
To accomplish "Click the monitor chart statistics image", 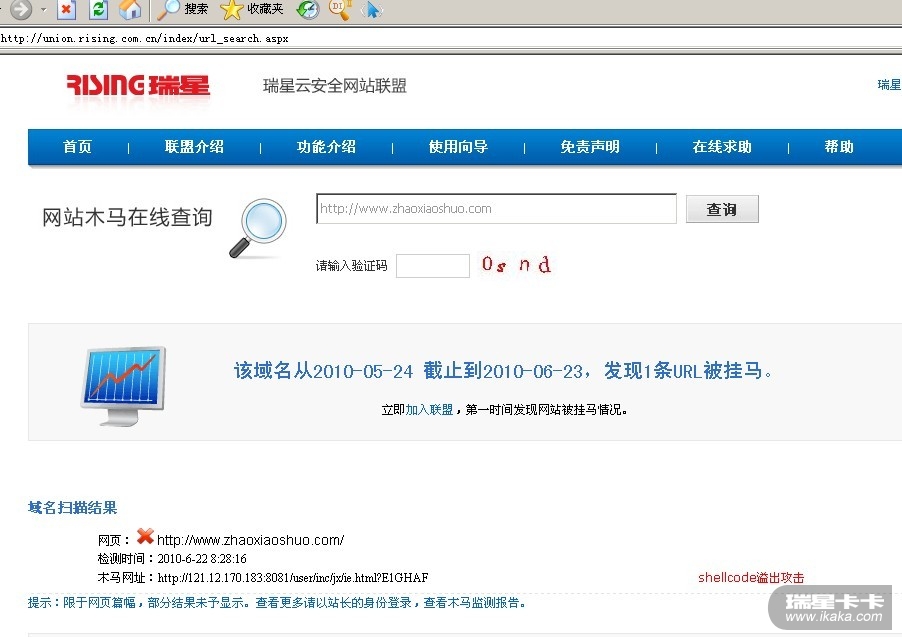I will (123, 386).
